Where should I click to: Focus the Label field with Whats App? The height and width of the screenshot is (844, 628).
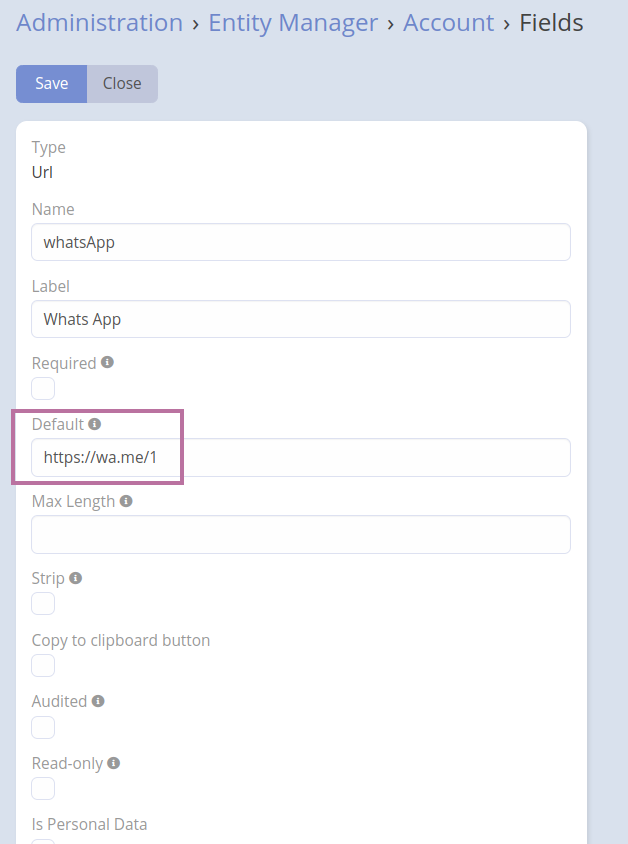point(300,319)
